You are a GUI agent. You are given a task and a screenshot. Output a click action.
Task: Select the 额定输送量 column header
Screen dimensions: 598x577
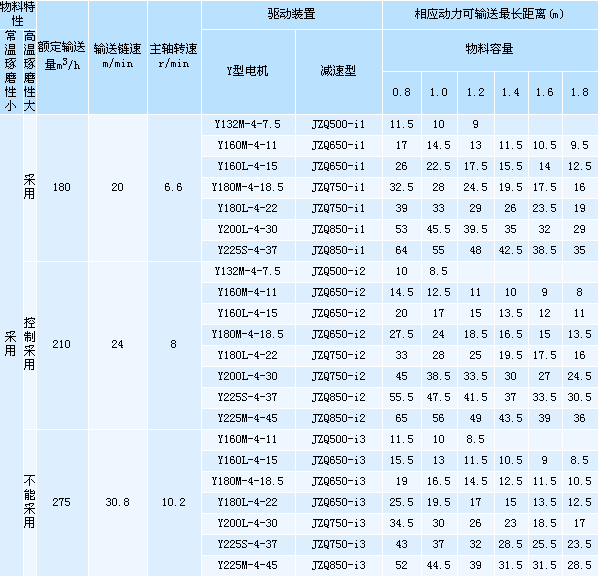pyautogui.click(x=63, y=56)
